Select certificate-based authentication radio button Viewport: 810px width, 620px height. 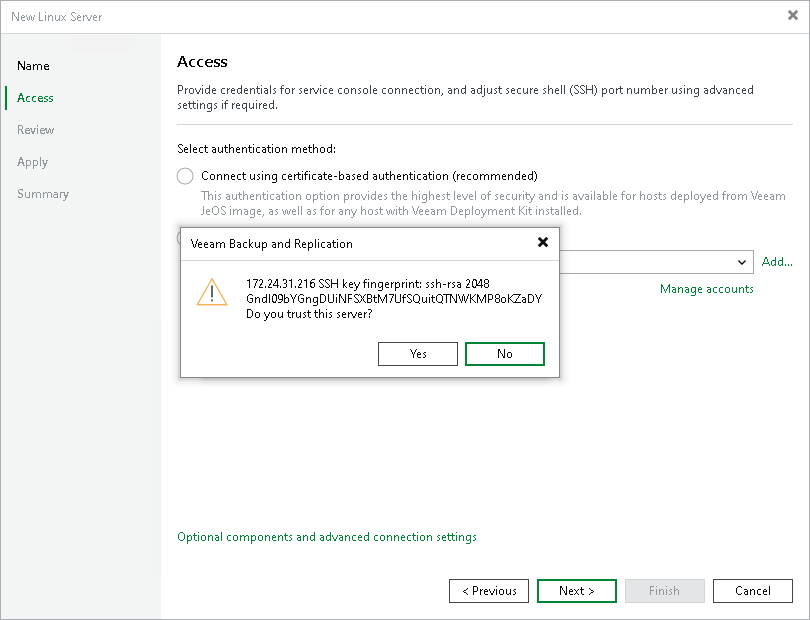[x=185, y=176]
